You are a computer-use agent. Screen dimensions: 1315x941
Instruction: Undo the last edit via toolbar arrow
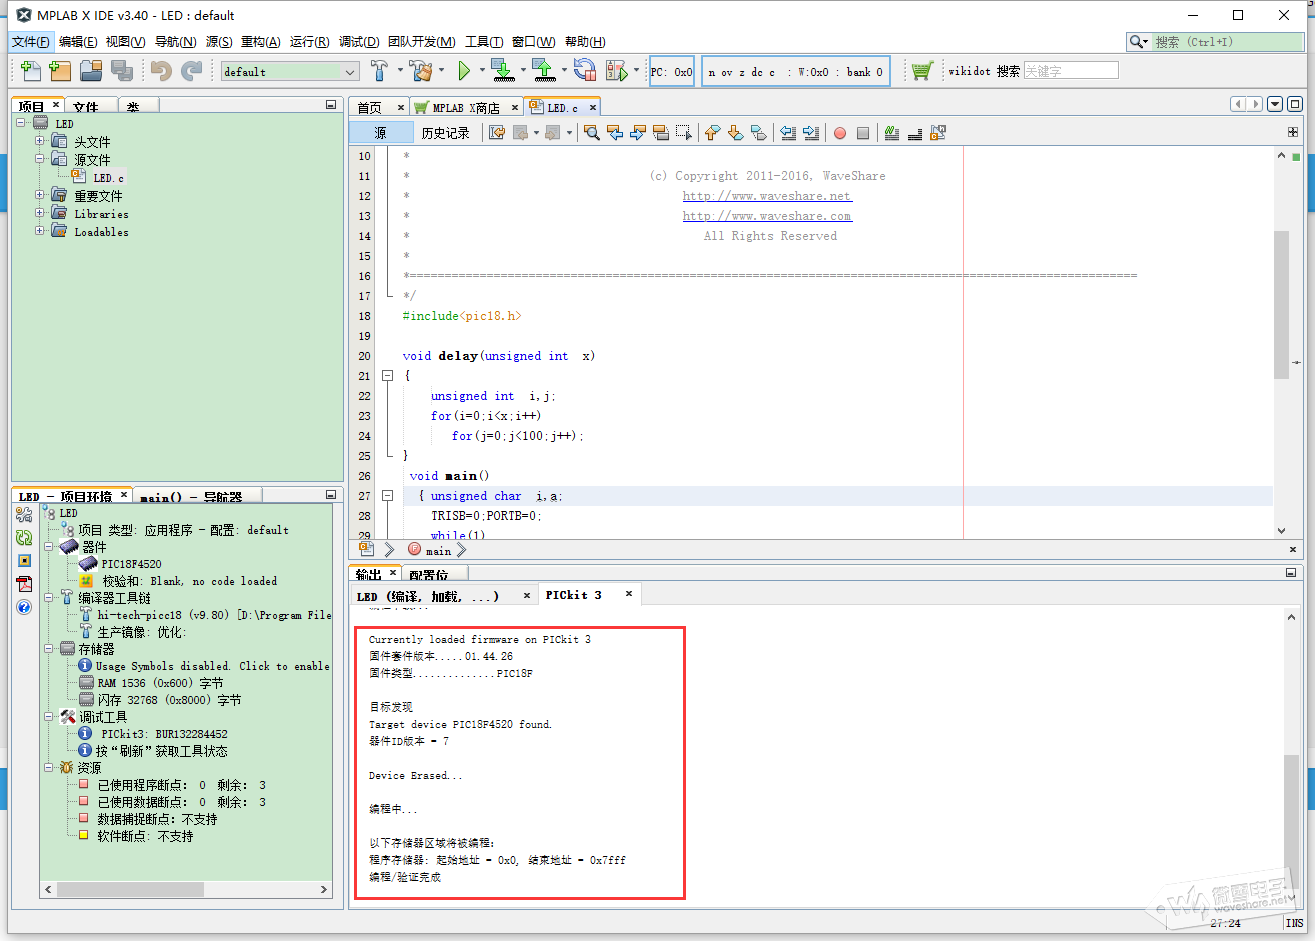click(161, 71)
